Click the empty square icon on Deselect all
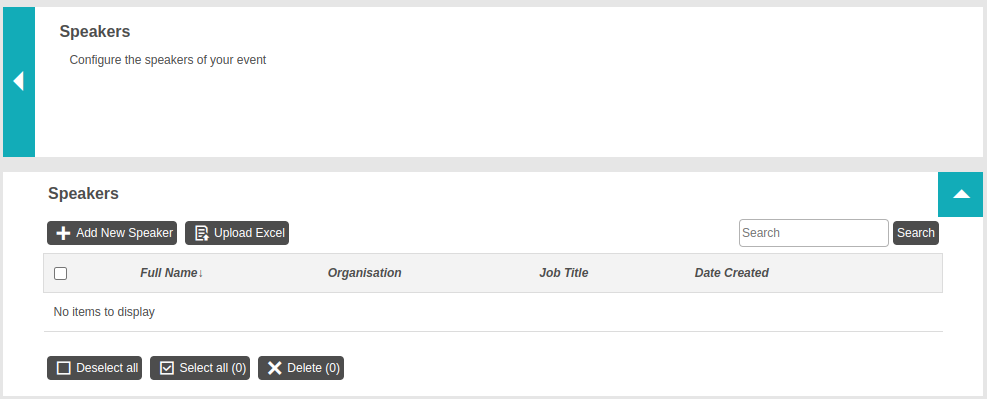 coord(64,368)
